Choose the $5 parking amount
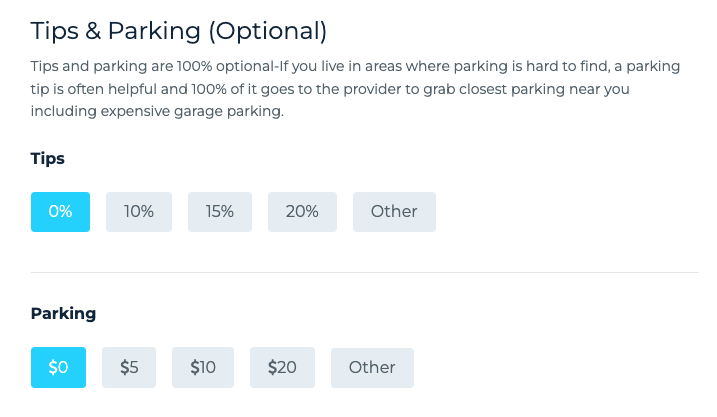 pyautogui.click(x=129, y=367)
